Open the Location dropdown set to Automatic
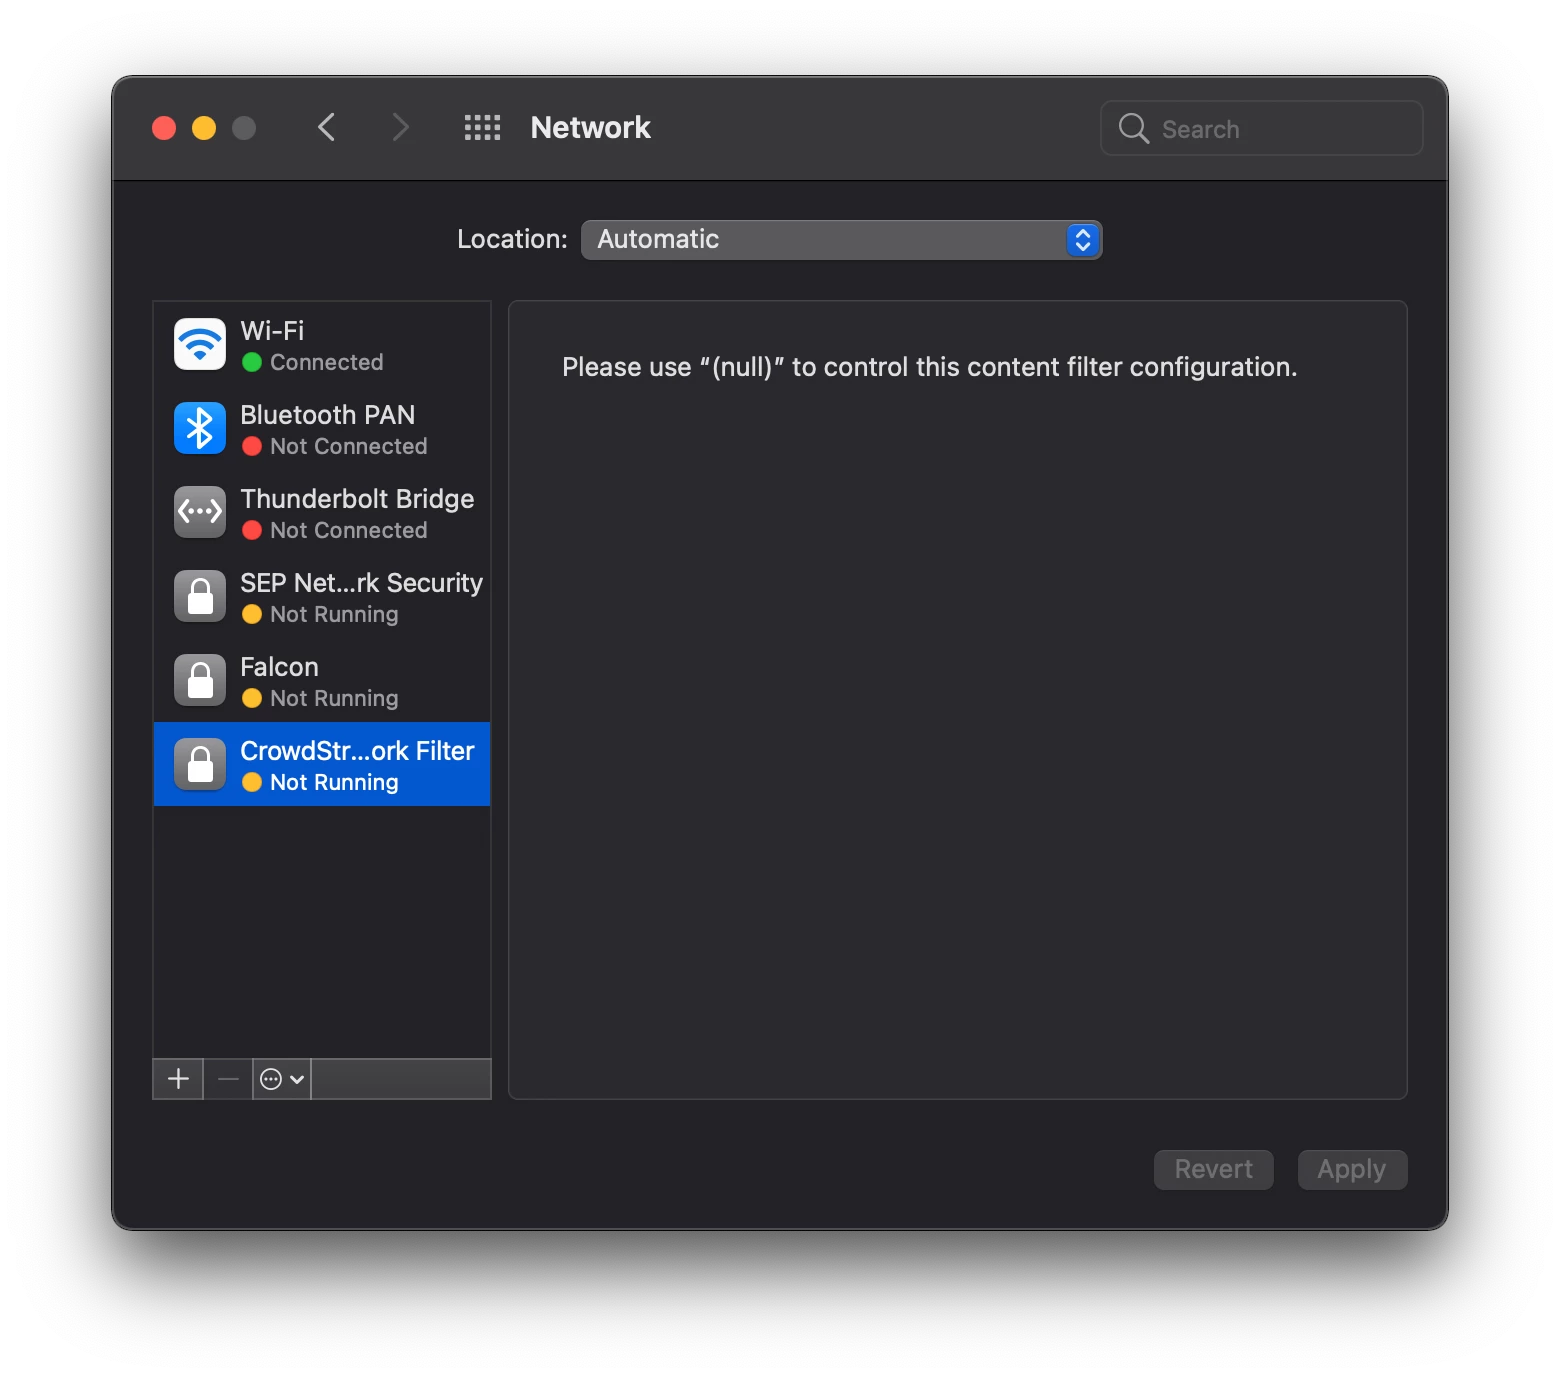 click(x=841, y=240)
